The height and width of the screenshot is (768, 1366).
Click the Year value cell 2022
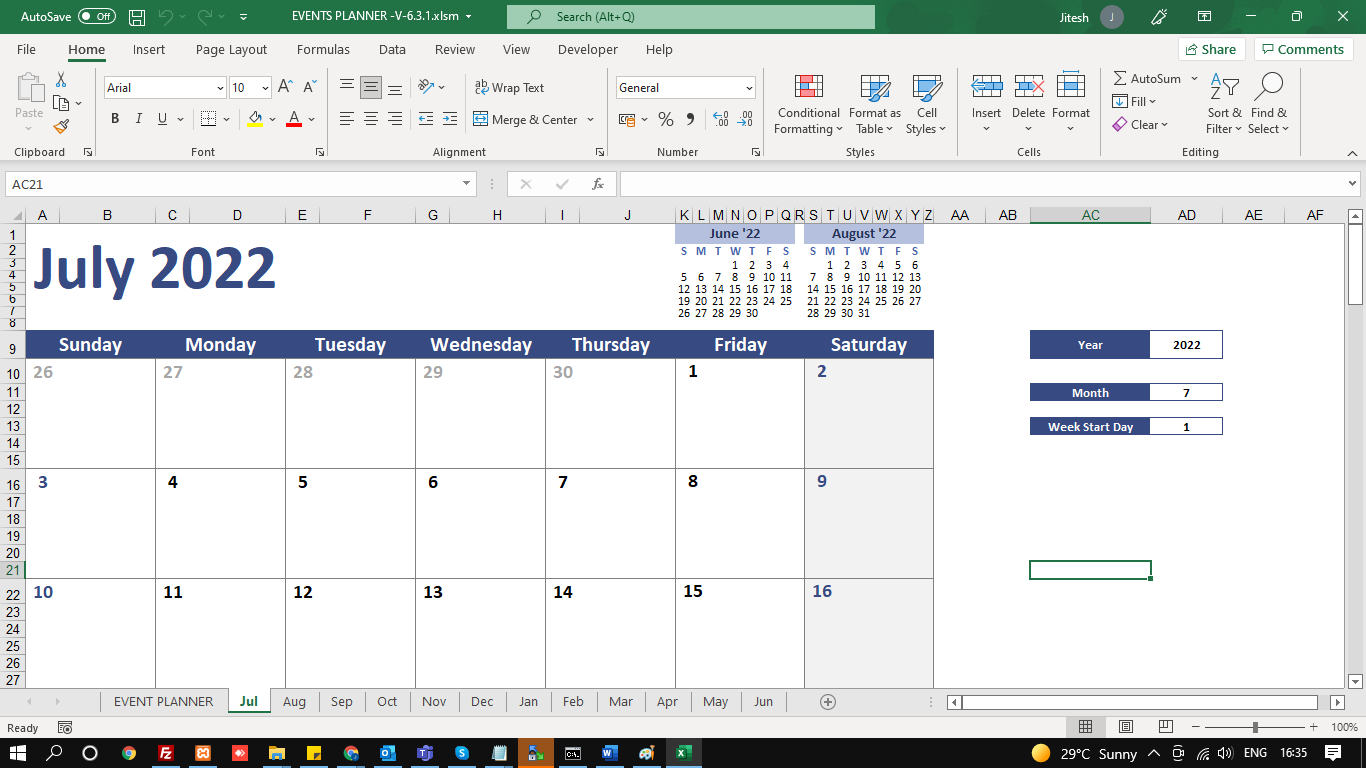1186,345
